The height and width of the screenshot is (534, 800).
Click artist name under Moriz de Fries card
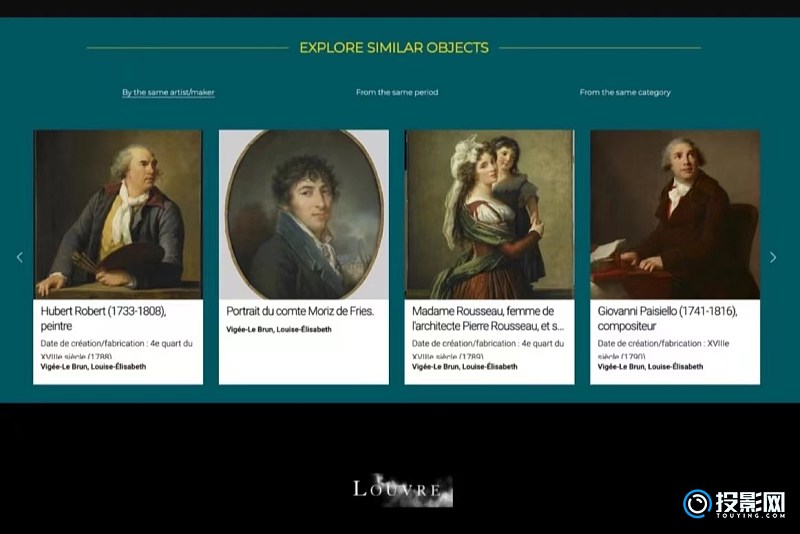click(279, 329)
